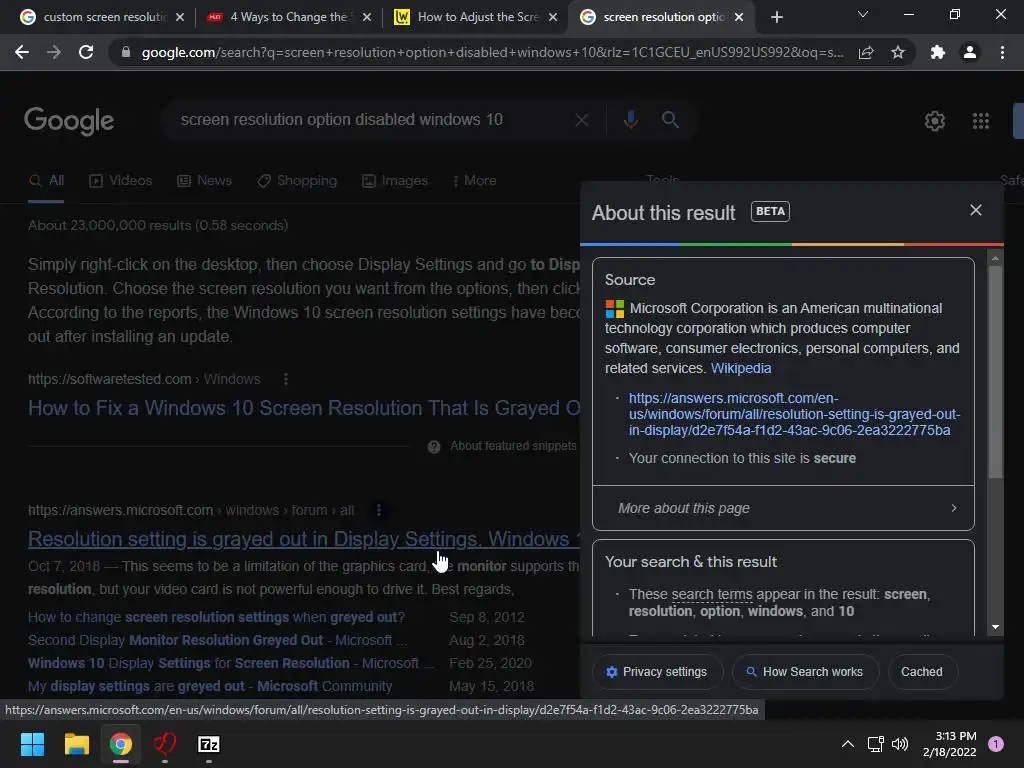Screen dimensions: 1024x768
Task: Open three-dot menu next to softwaretested.com result
Action: pyautogui.click(x=285, y=379)
